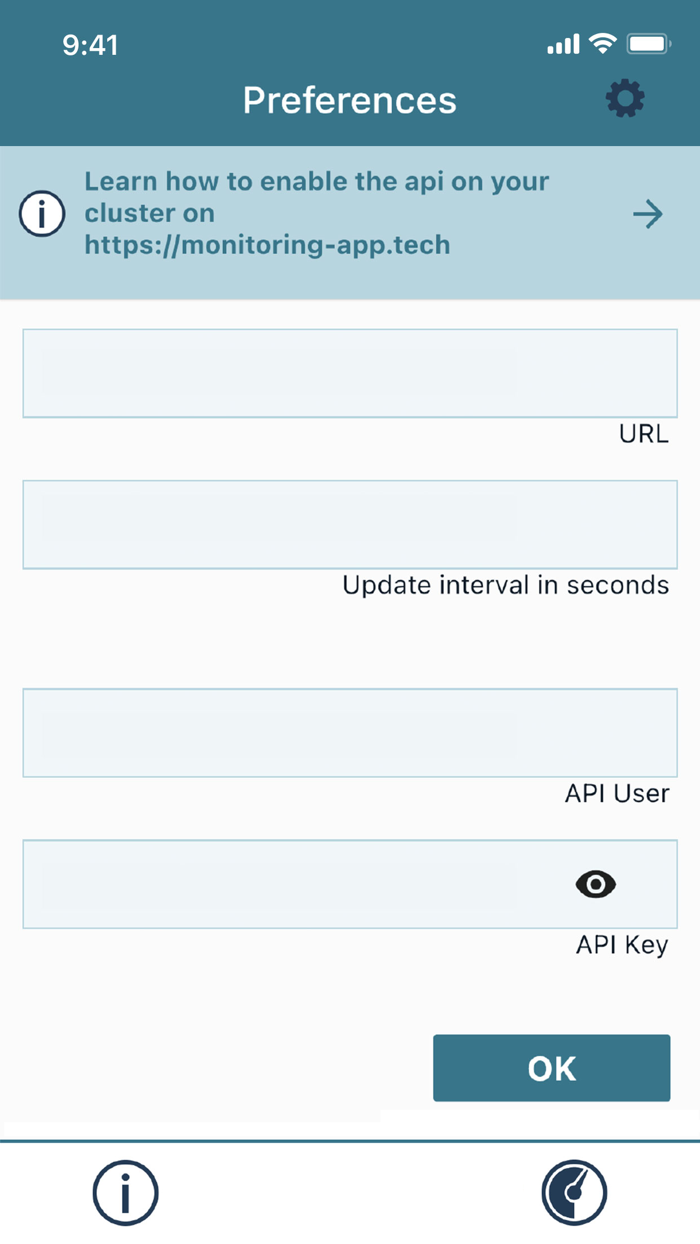700x1244 pixels.
Task: Open the monitoring-app.tech link
Action: (x=268, y=245)
